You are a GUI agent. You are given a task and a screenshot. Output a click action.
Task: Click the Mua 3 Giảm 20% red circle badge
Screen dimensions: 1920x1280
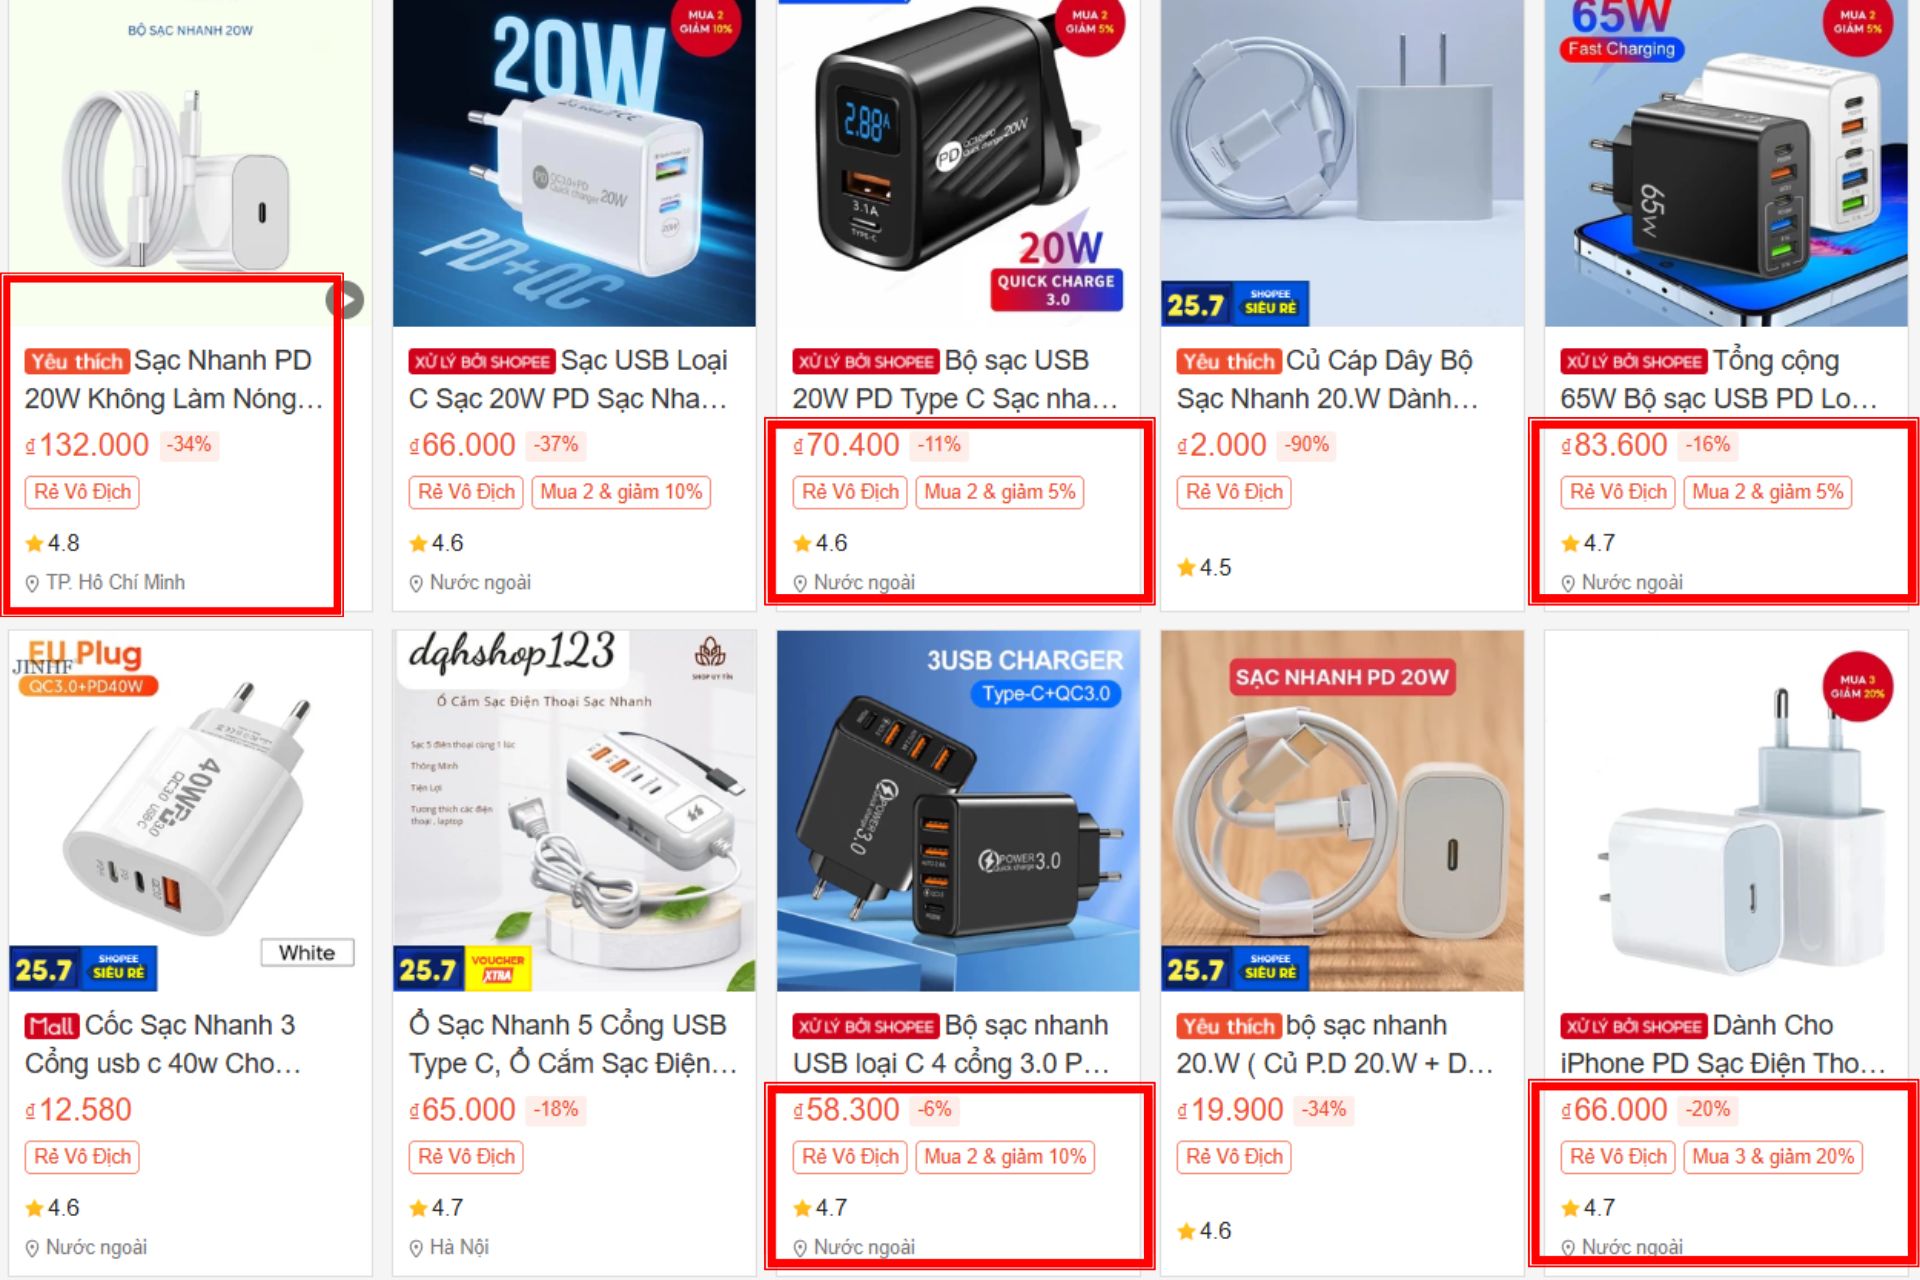(x=1857, y=686)
